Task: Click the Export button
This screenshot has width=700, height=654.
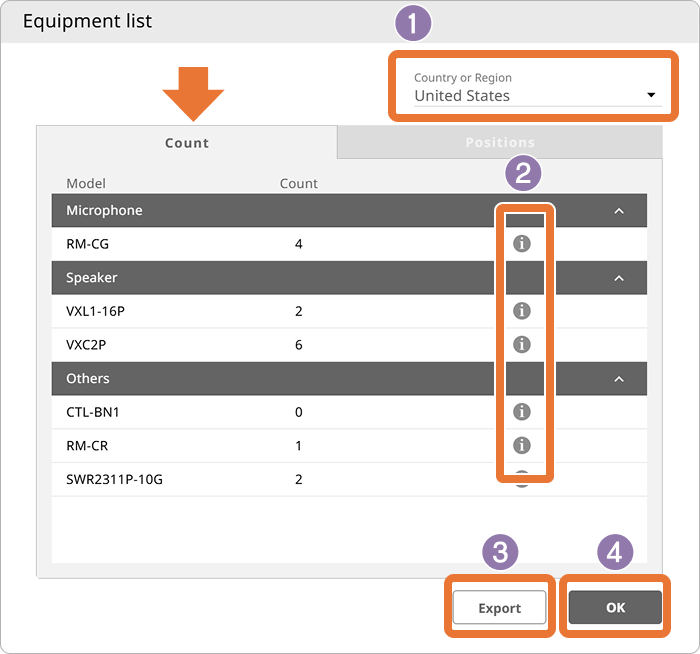Action: (499, 607)
